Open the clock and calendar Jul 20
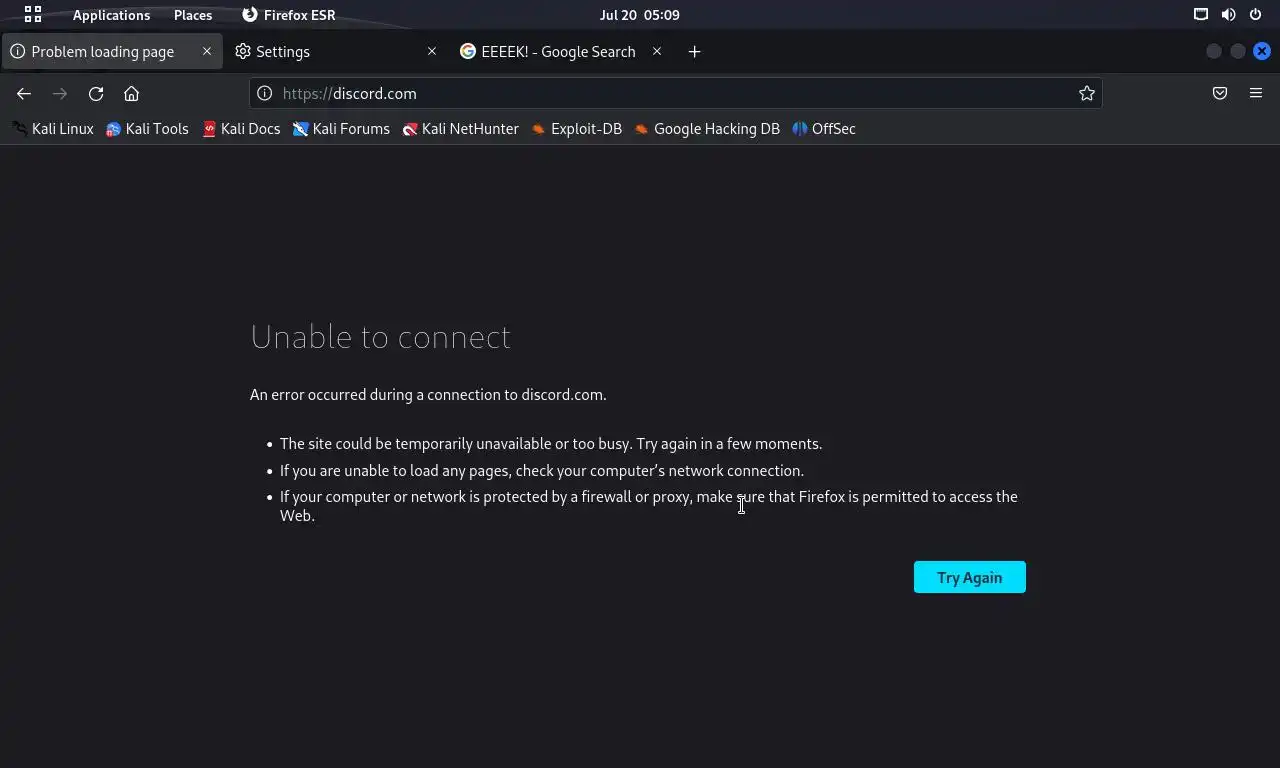The width and height of the screenshot is (1280, 768). point(640,15)
